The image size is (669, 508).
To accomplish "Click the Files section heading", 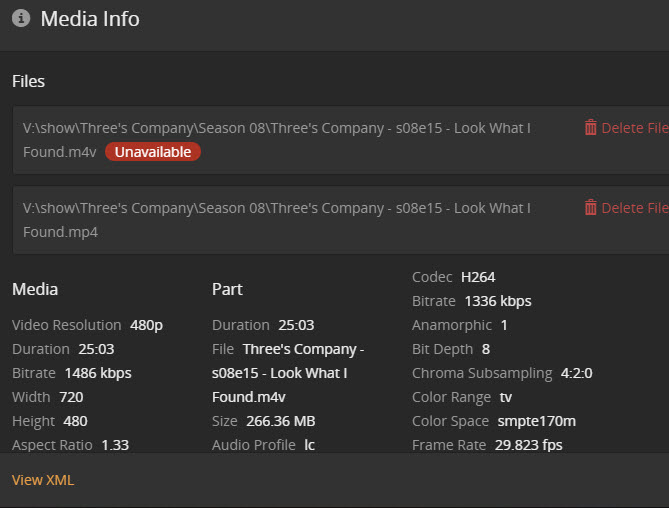I will tap(28, 81).
